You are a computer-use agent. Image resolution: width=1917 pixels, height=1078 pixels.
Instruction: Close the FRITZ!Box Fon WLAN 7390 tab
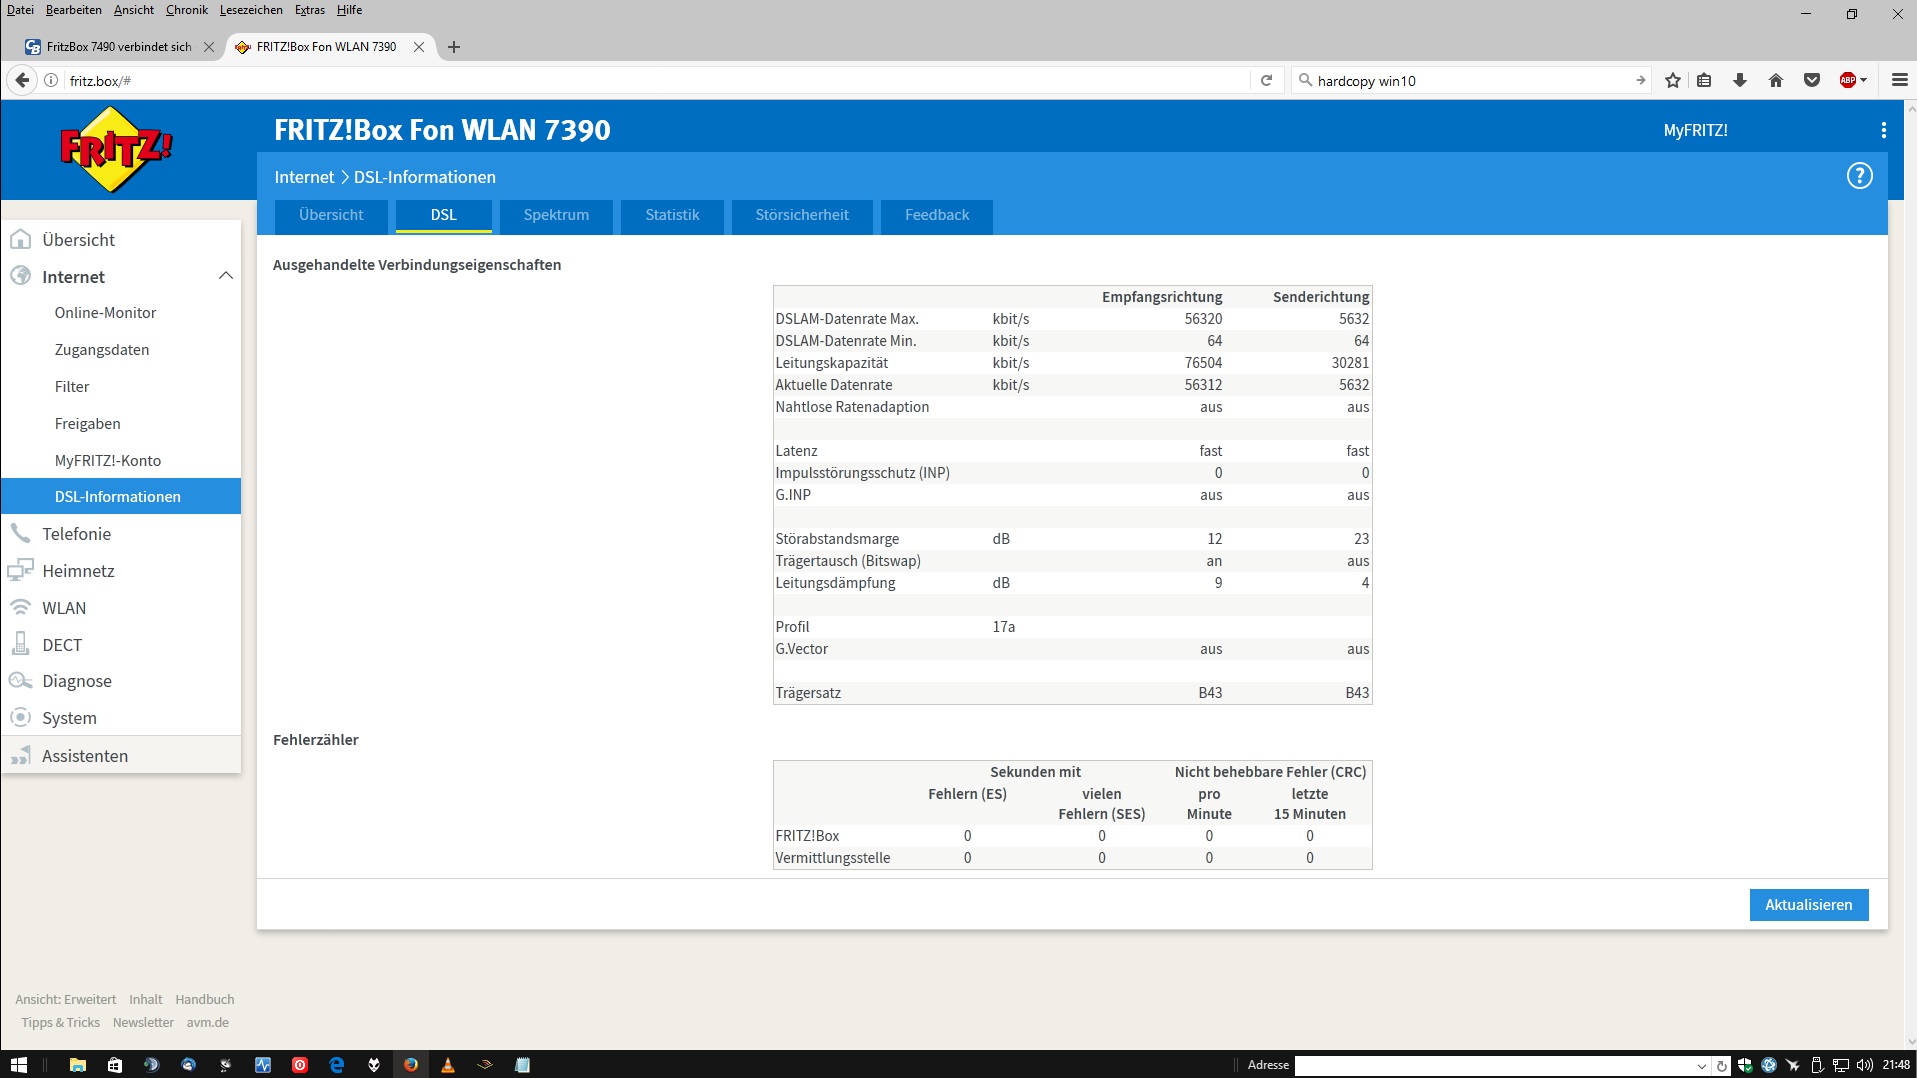tap(419, 47)
